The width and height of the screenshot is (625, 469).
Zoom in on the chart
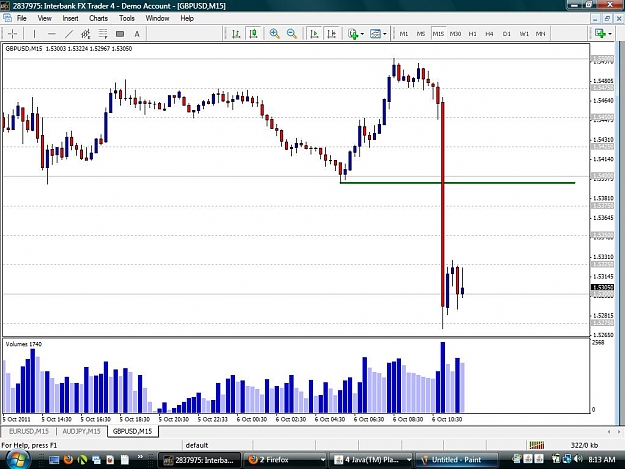point(274,34)
